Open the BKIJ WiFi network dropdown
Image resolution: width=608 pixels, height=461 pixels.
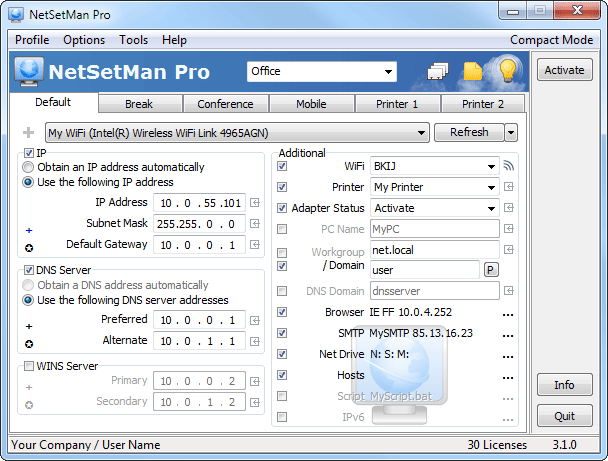click(435, 166)
